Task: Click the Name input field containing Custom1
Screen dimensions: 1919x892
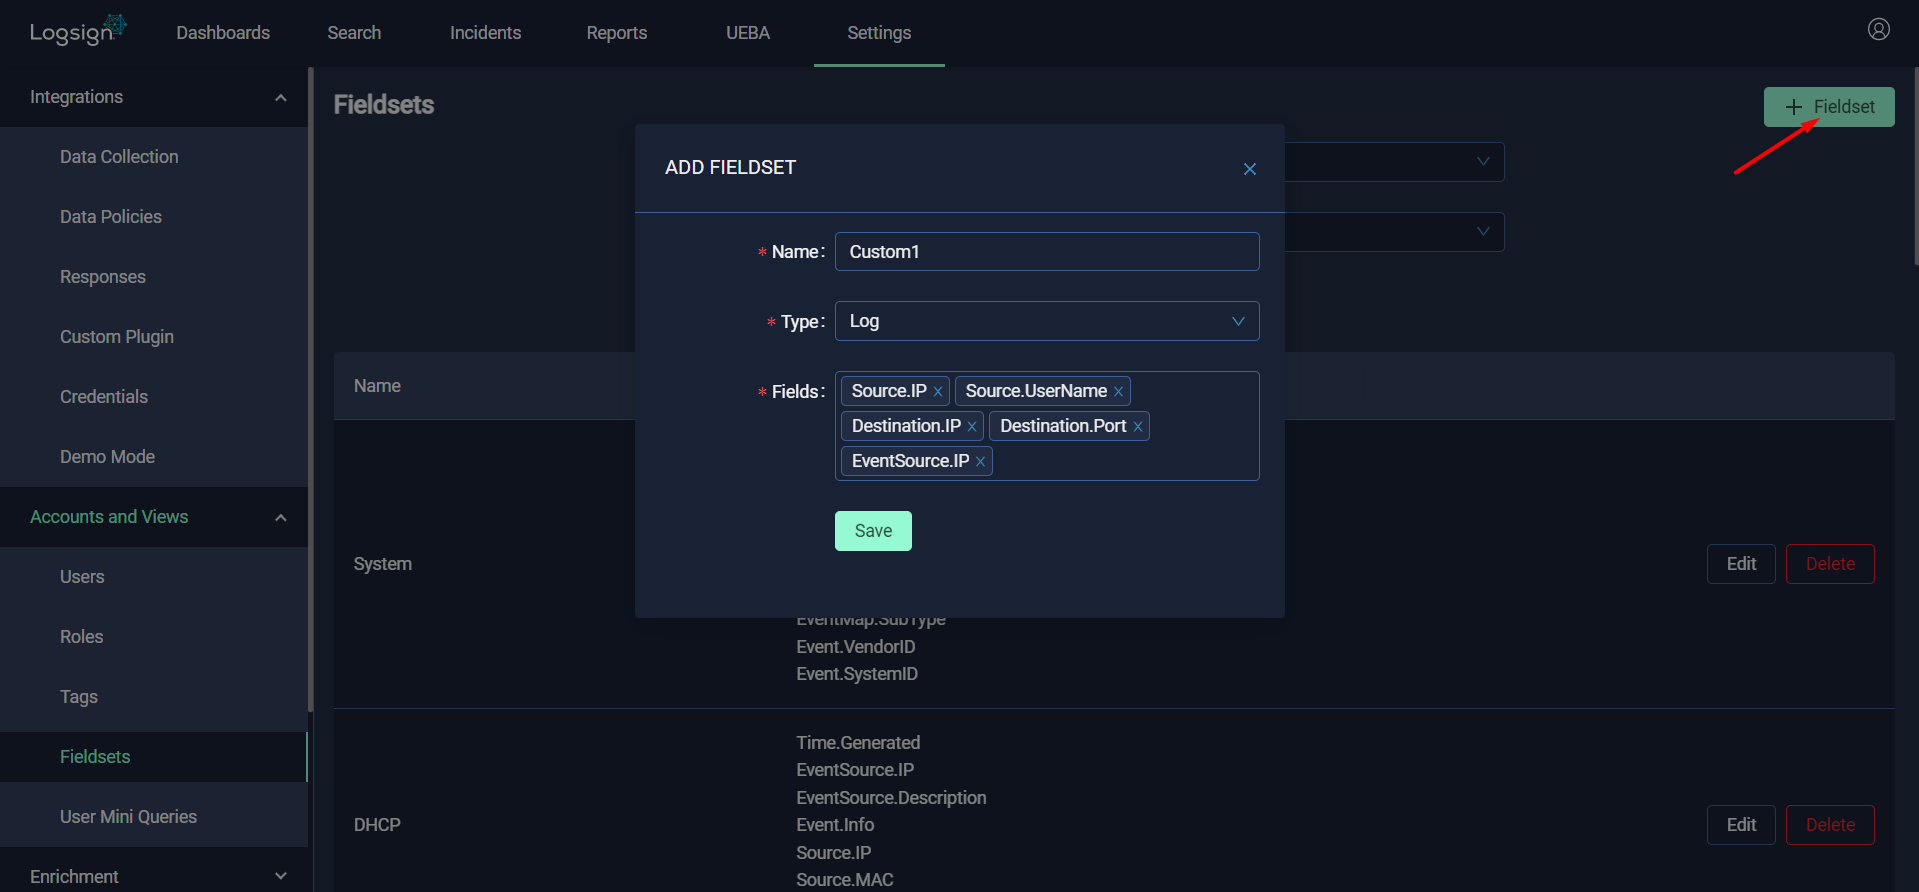Action: tap(1047, 252)
